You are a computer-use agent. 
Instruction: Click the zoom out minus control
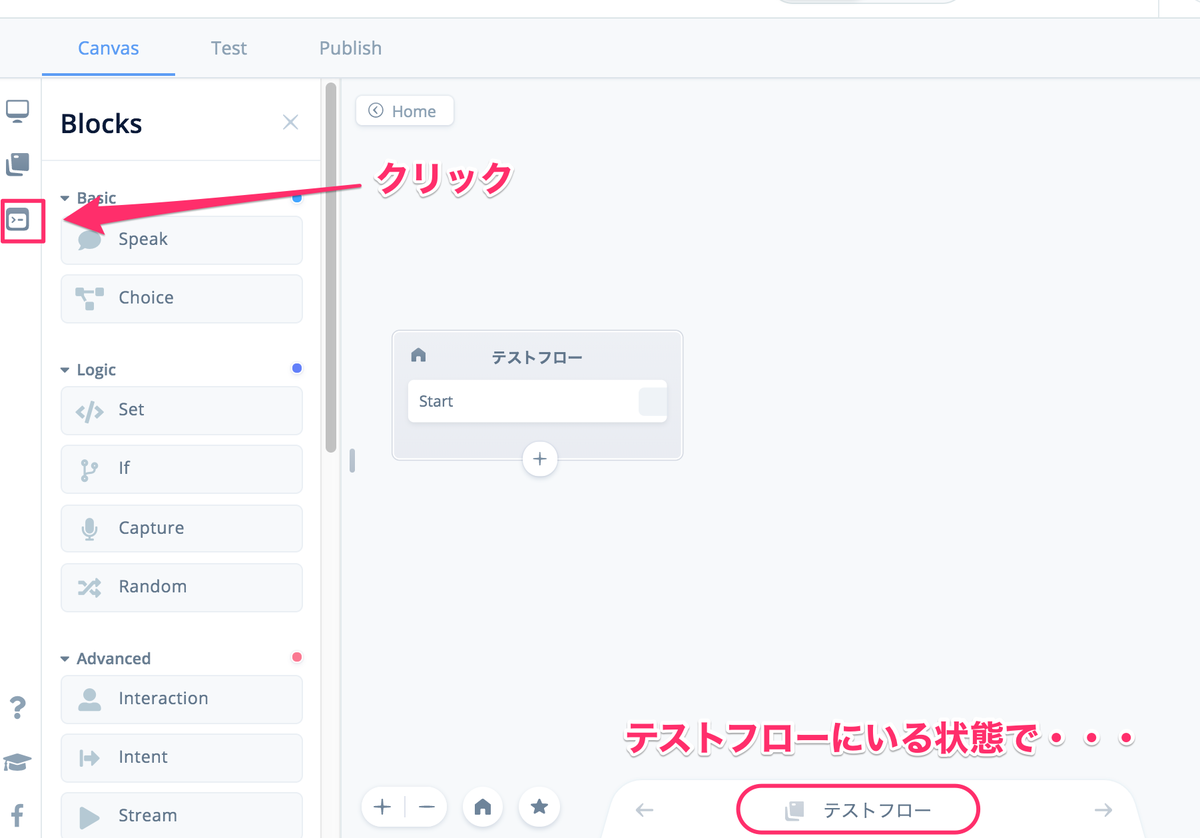click(426, 807)
